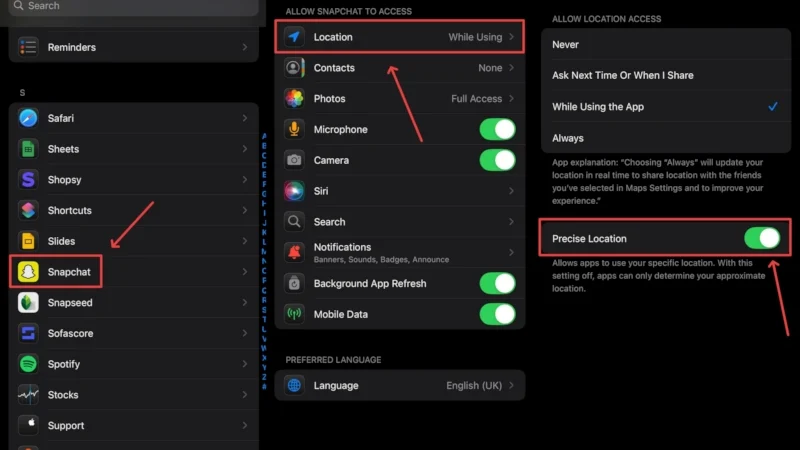Image resolution: width=800 pixels, height=450 pixels.
Task: Tap the Reminders label
Action: (71, 47)
